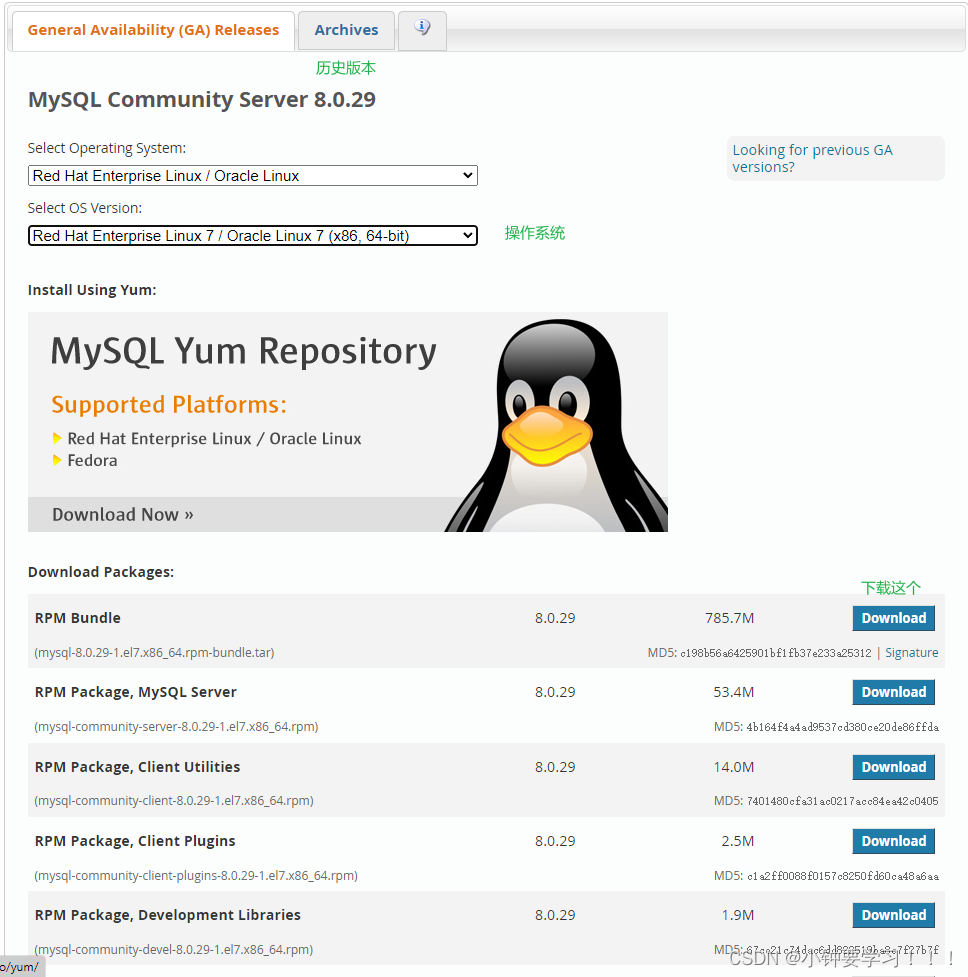Click the Tux penguin image
This screenshot has height=977, width=968.
pyautogui.click(x=556, y=426)
